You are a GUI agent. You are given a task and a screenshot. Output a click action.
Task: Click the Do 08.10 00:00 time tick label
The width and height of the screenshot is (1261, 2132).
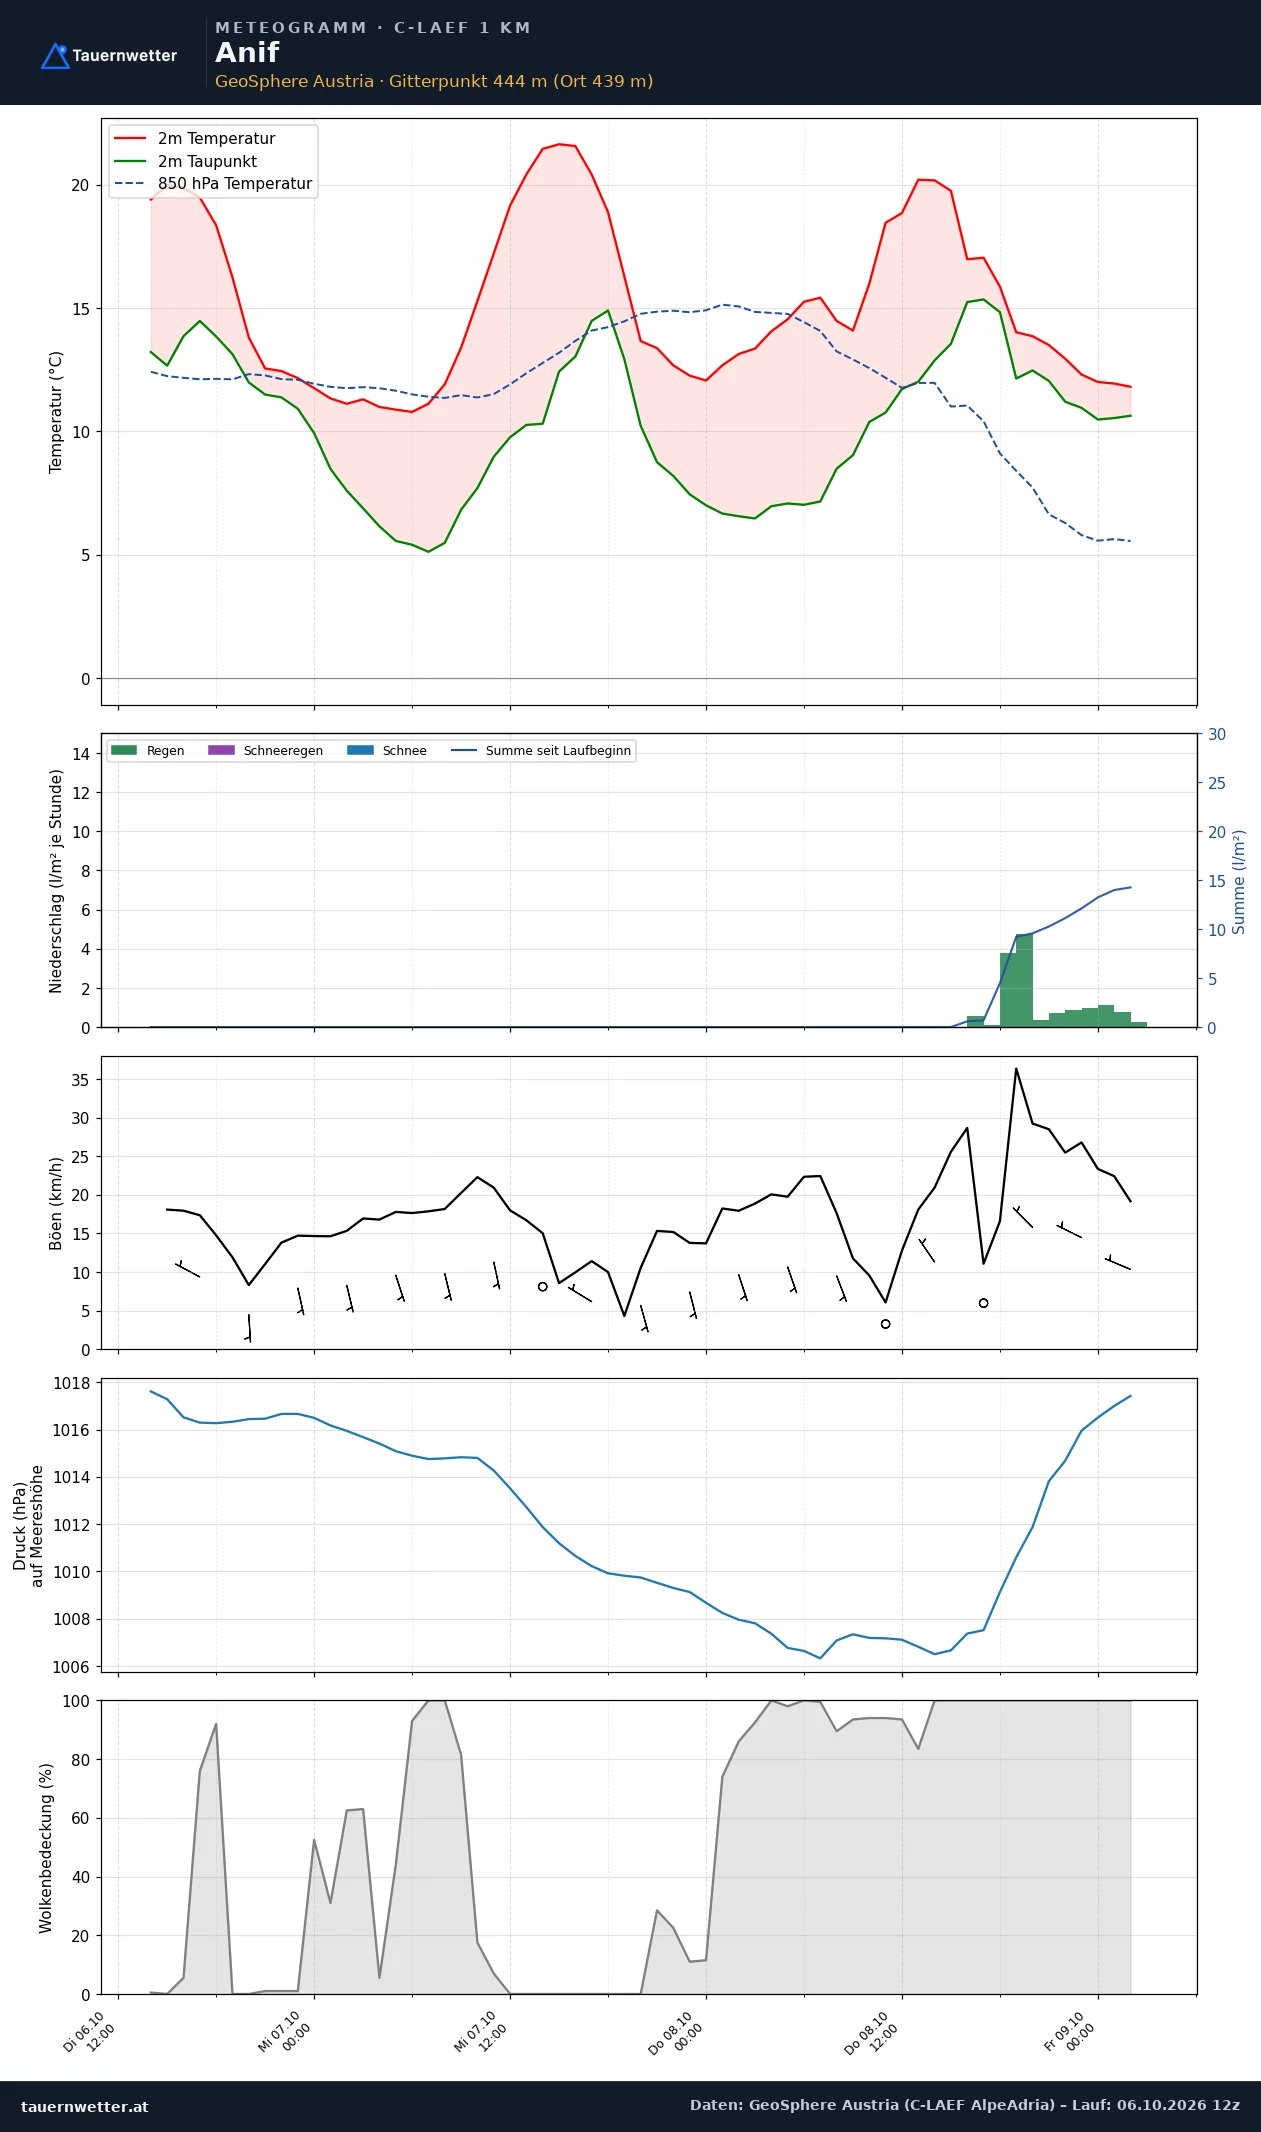coord(676,2033)
